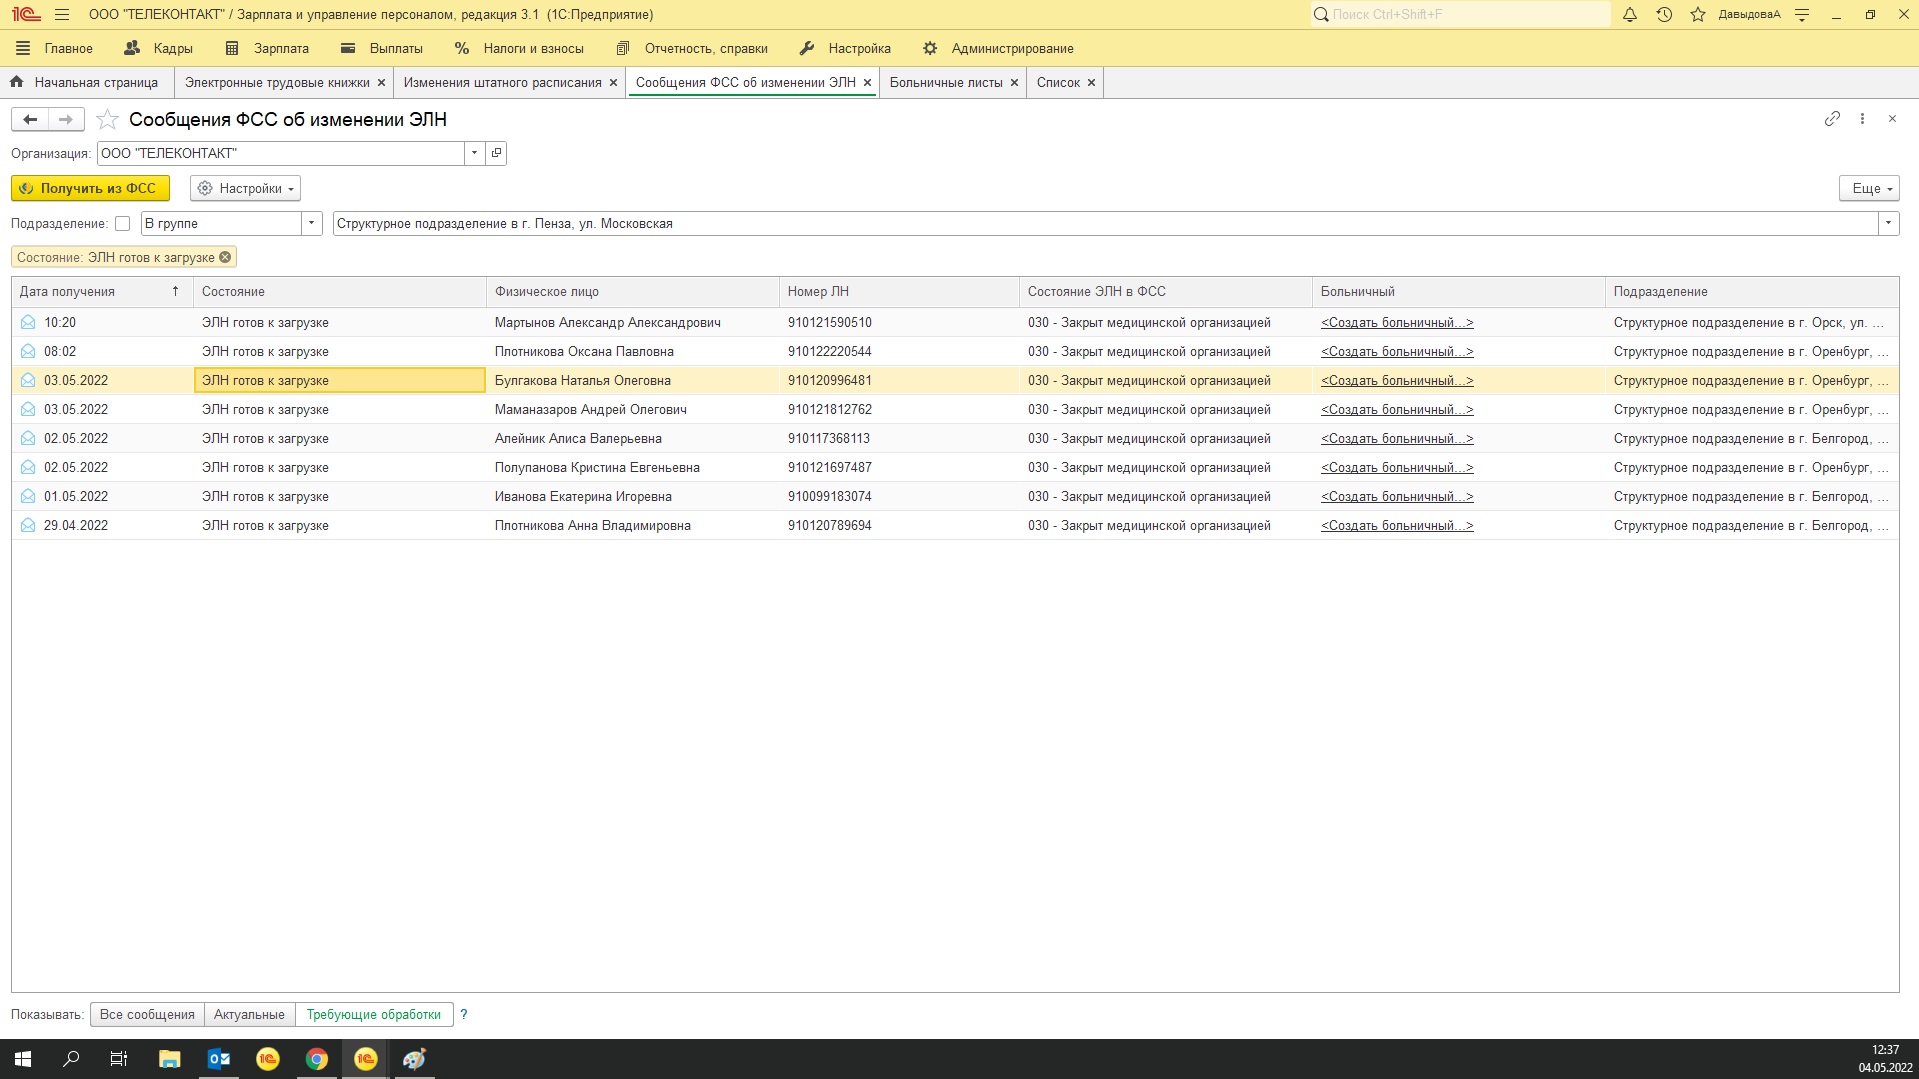Show Требующие обработки messages
Viewport: 1919px width, 1079px height.
click(374, 1014)
